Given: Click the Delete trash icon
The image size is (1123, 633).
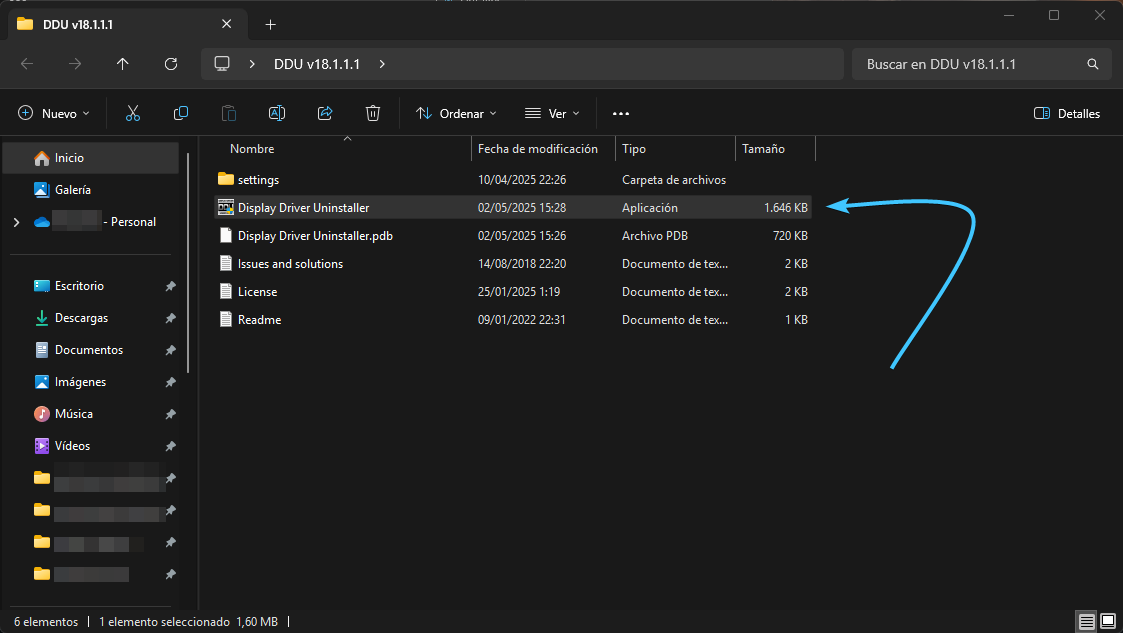Looking at the screenshot, I should [372, 113].
